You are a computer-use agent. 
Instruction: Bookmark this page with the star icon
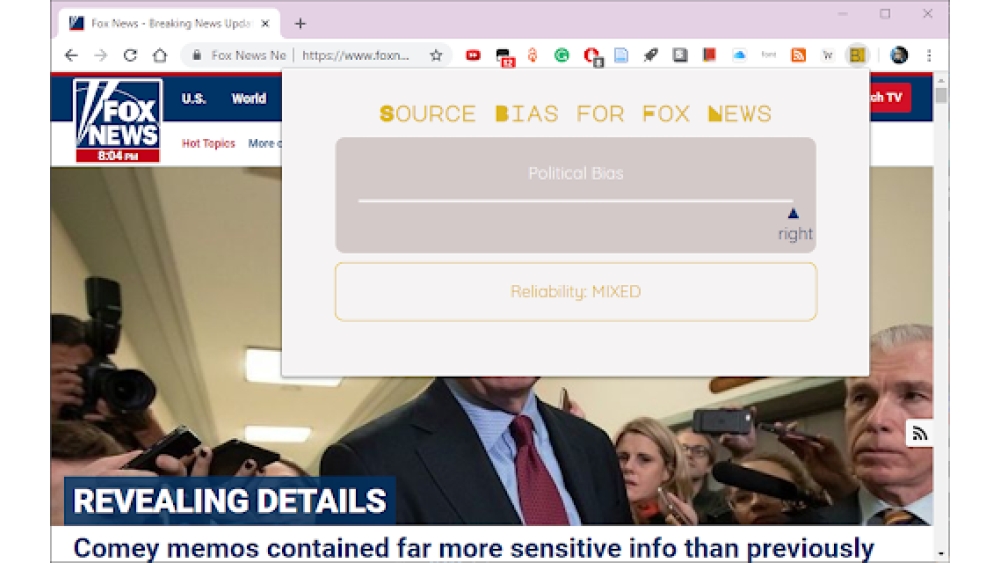436,56
